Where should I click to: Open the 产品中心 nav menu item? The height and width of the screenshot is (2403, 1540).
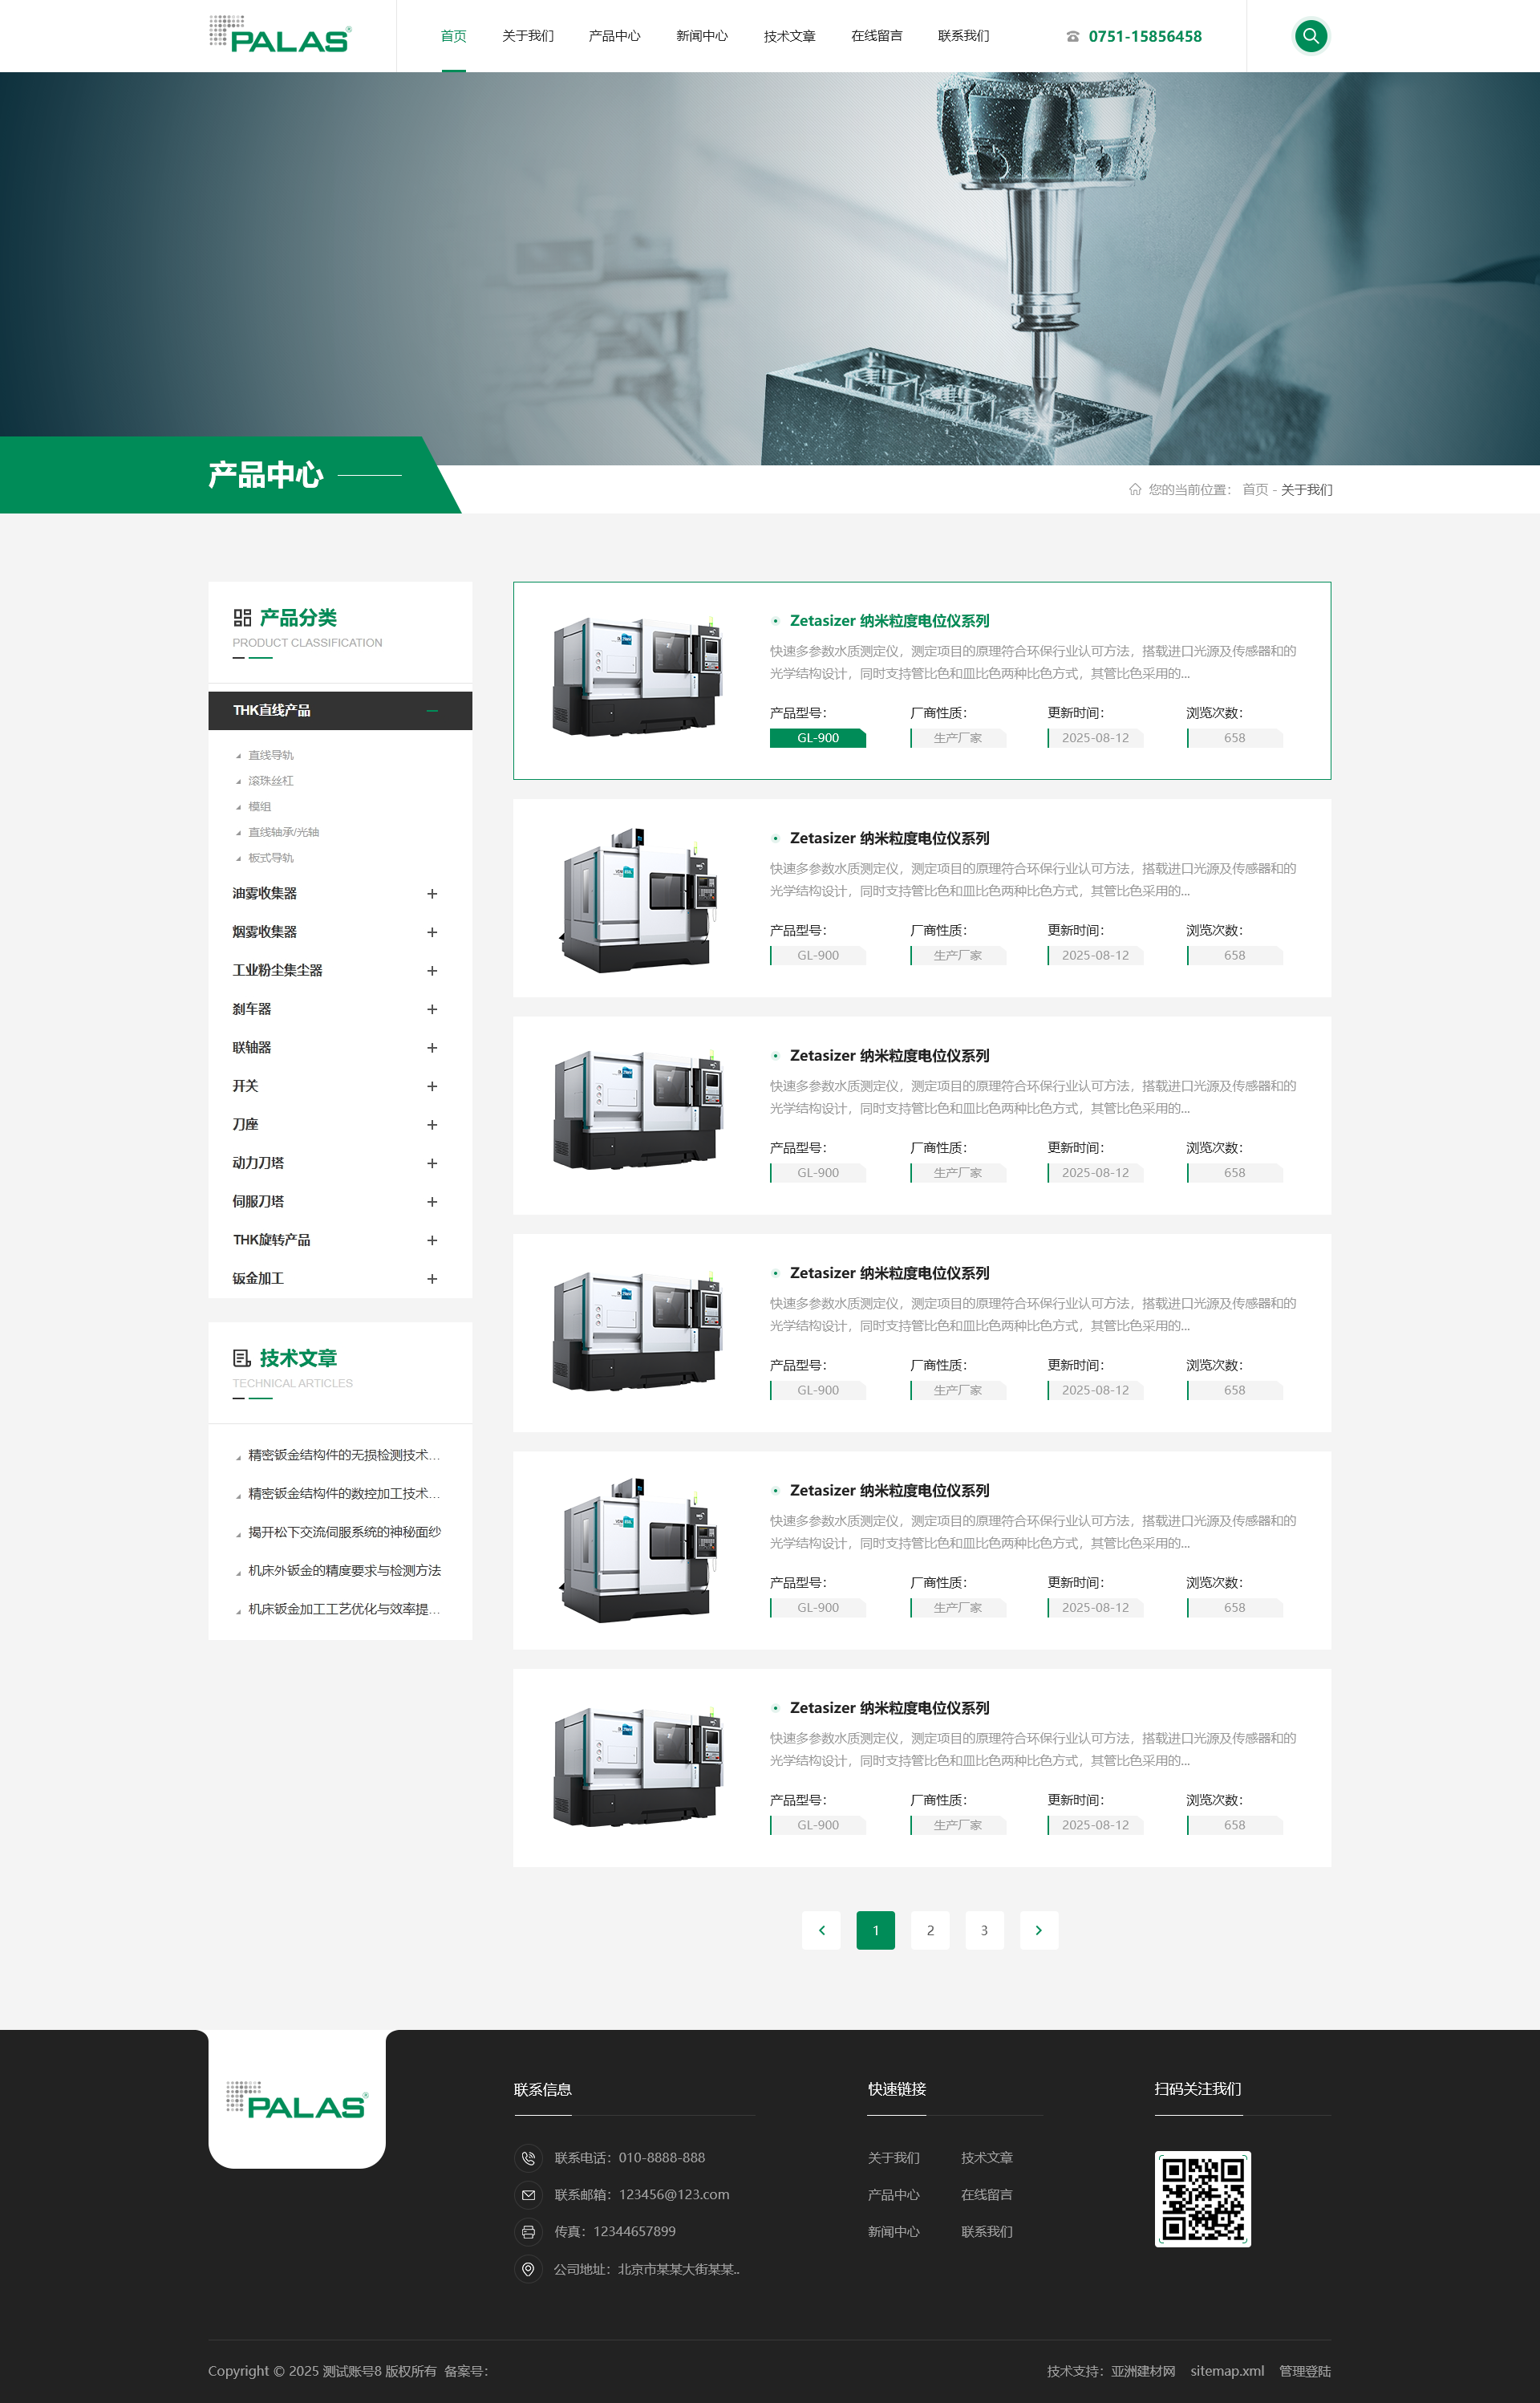(x=614, y=36)
